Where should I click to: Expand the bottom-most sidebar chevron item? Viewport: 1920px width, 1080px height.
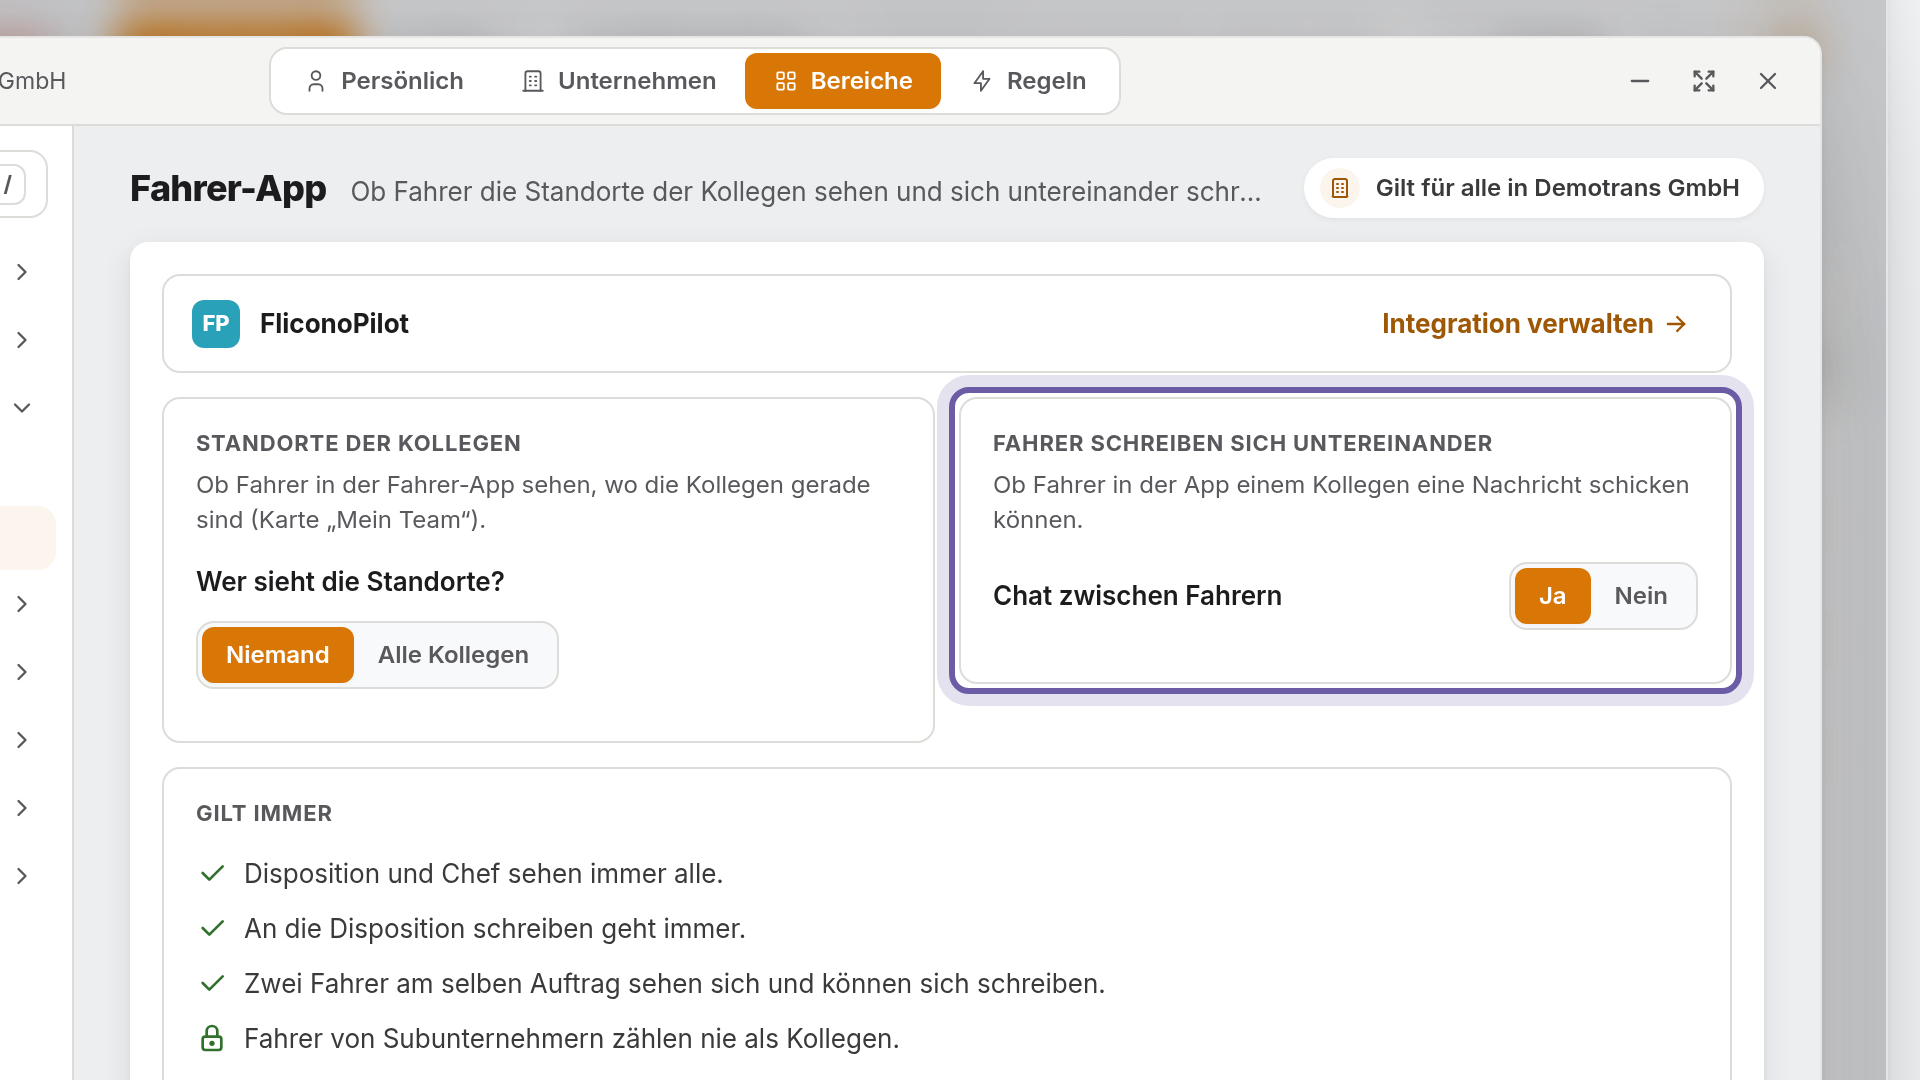point(22,876)
